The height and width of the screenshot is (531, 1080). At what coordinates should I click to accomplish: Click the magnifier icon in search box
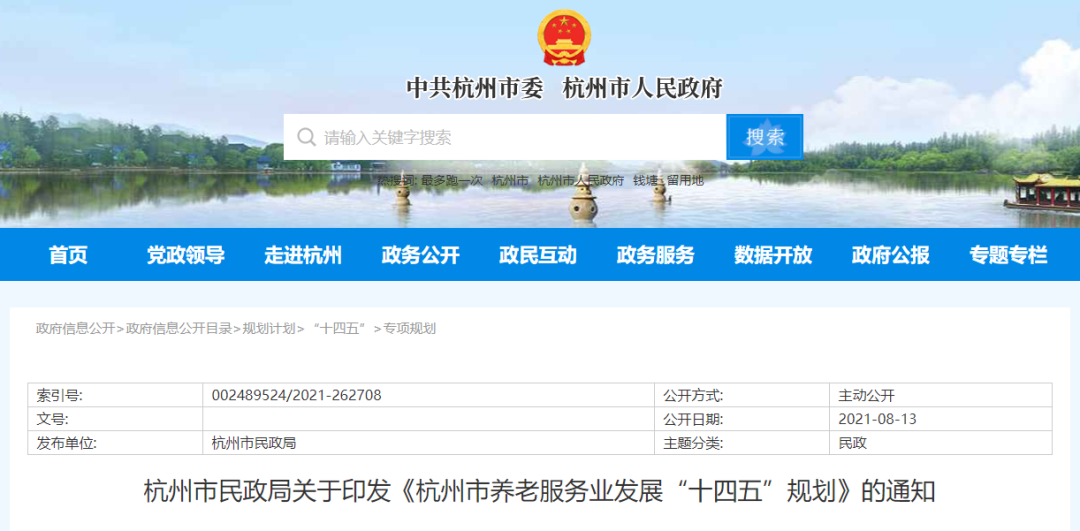tap(307, 137)
